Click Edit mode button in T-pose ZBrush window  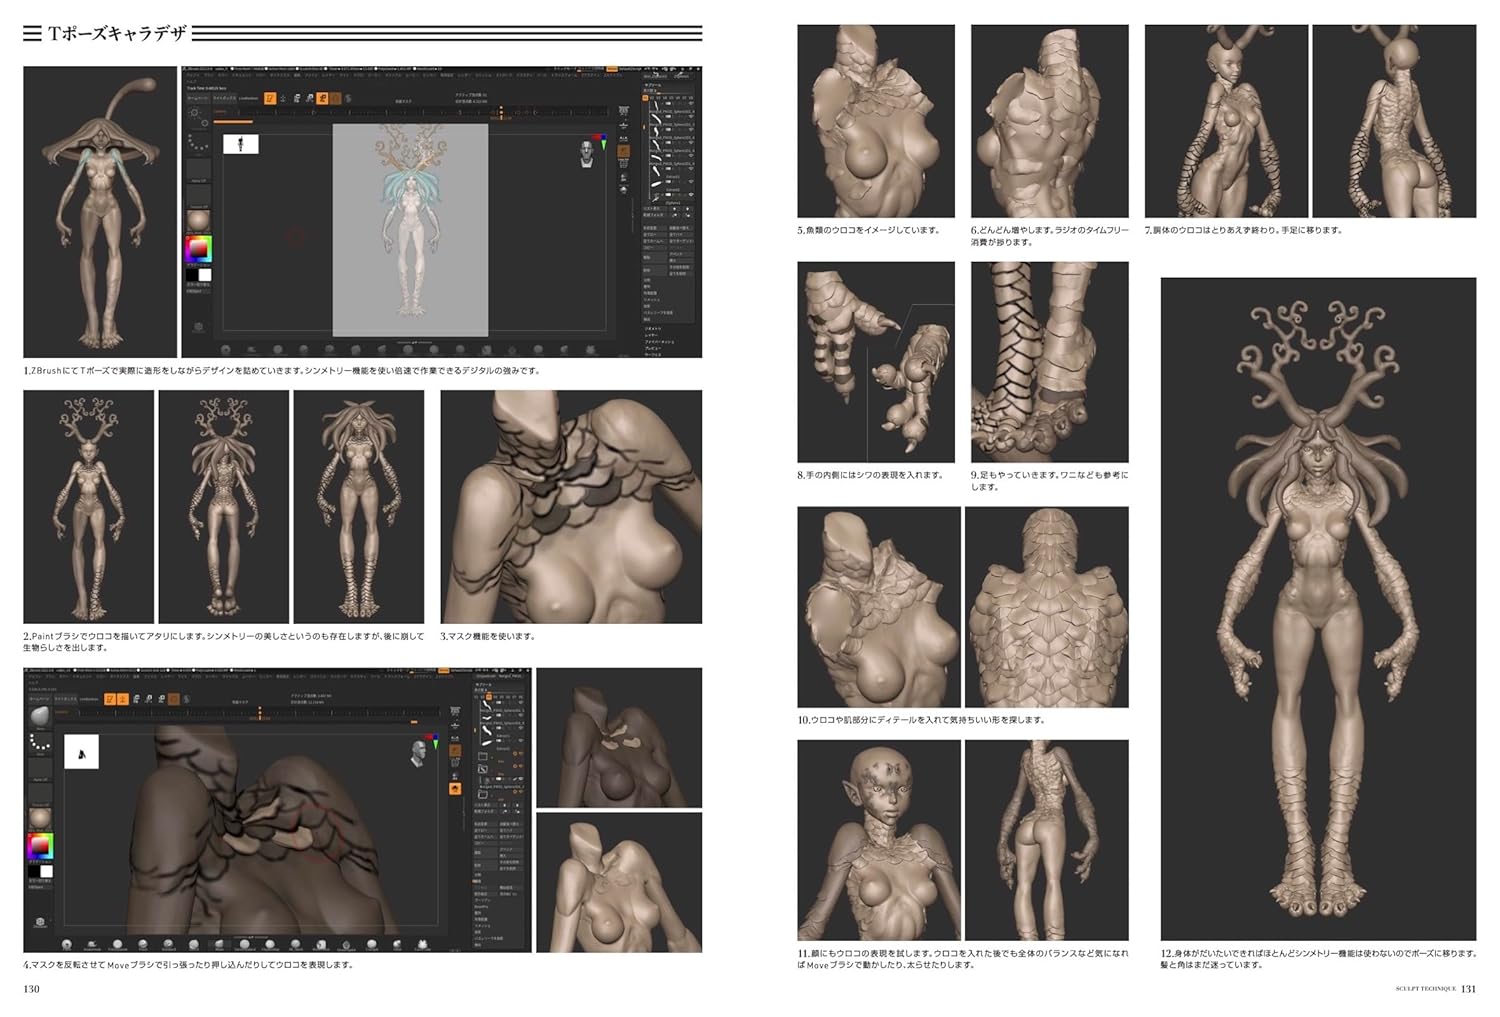[270, 98]
